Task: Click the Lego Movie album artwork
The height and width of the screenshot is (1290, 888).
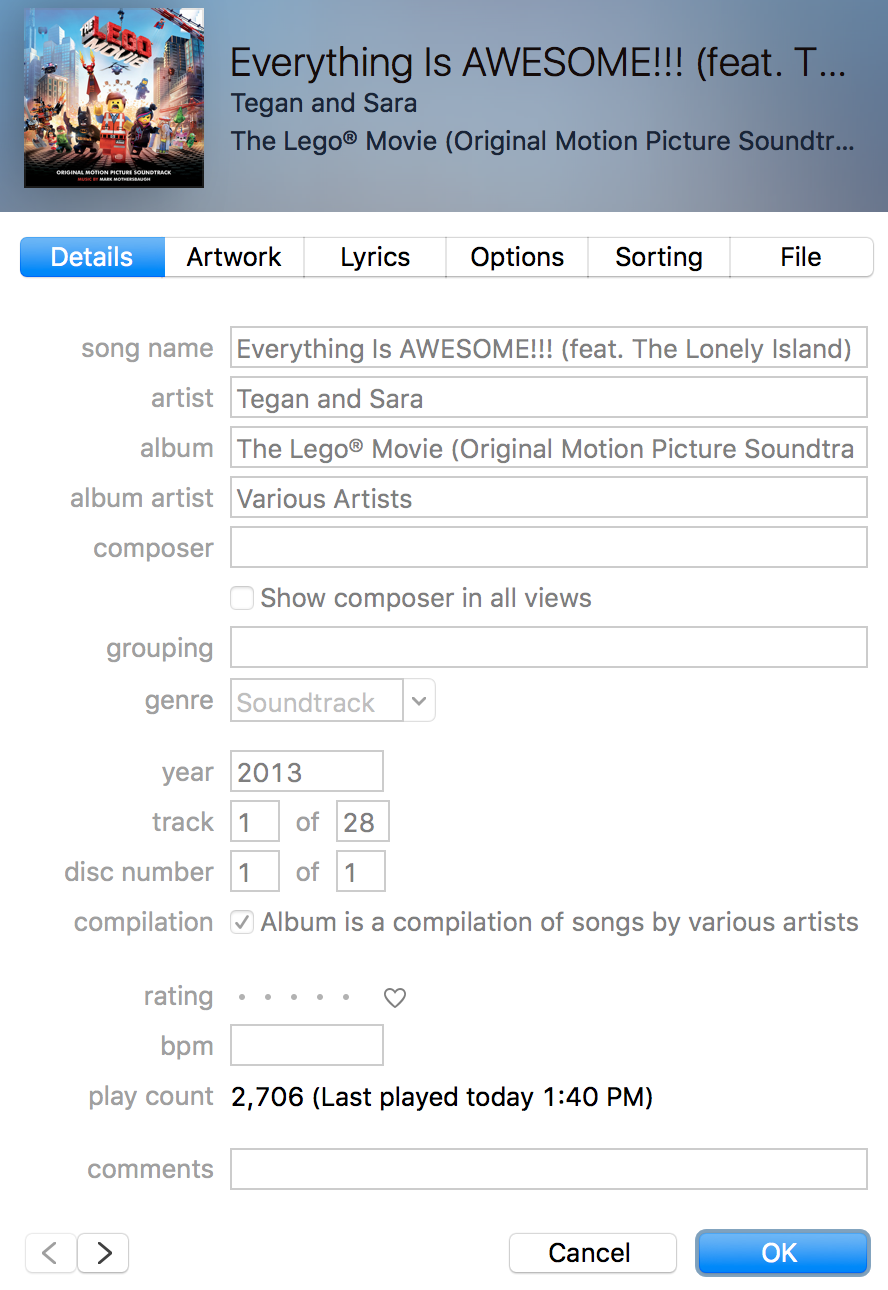Action: (114, 98)
